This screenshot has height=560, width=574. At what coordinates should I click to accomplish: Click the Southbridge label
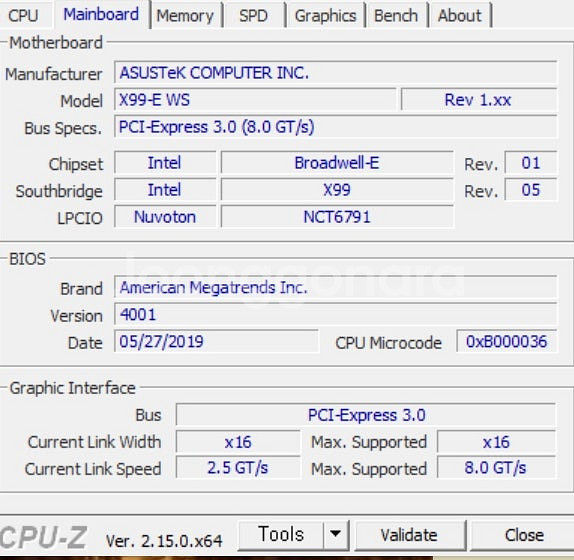coord(59,191)
